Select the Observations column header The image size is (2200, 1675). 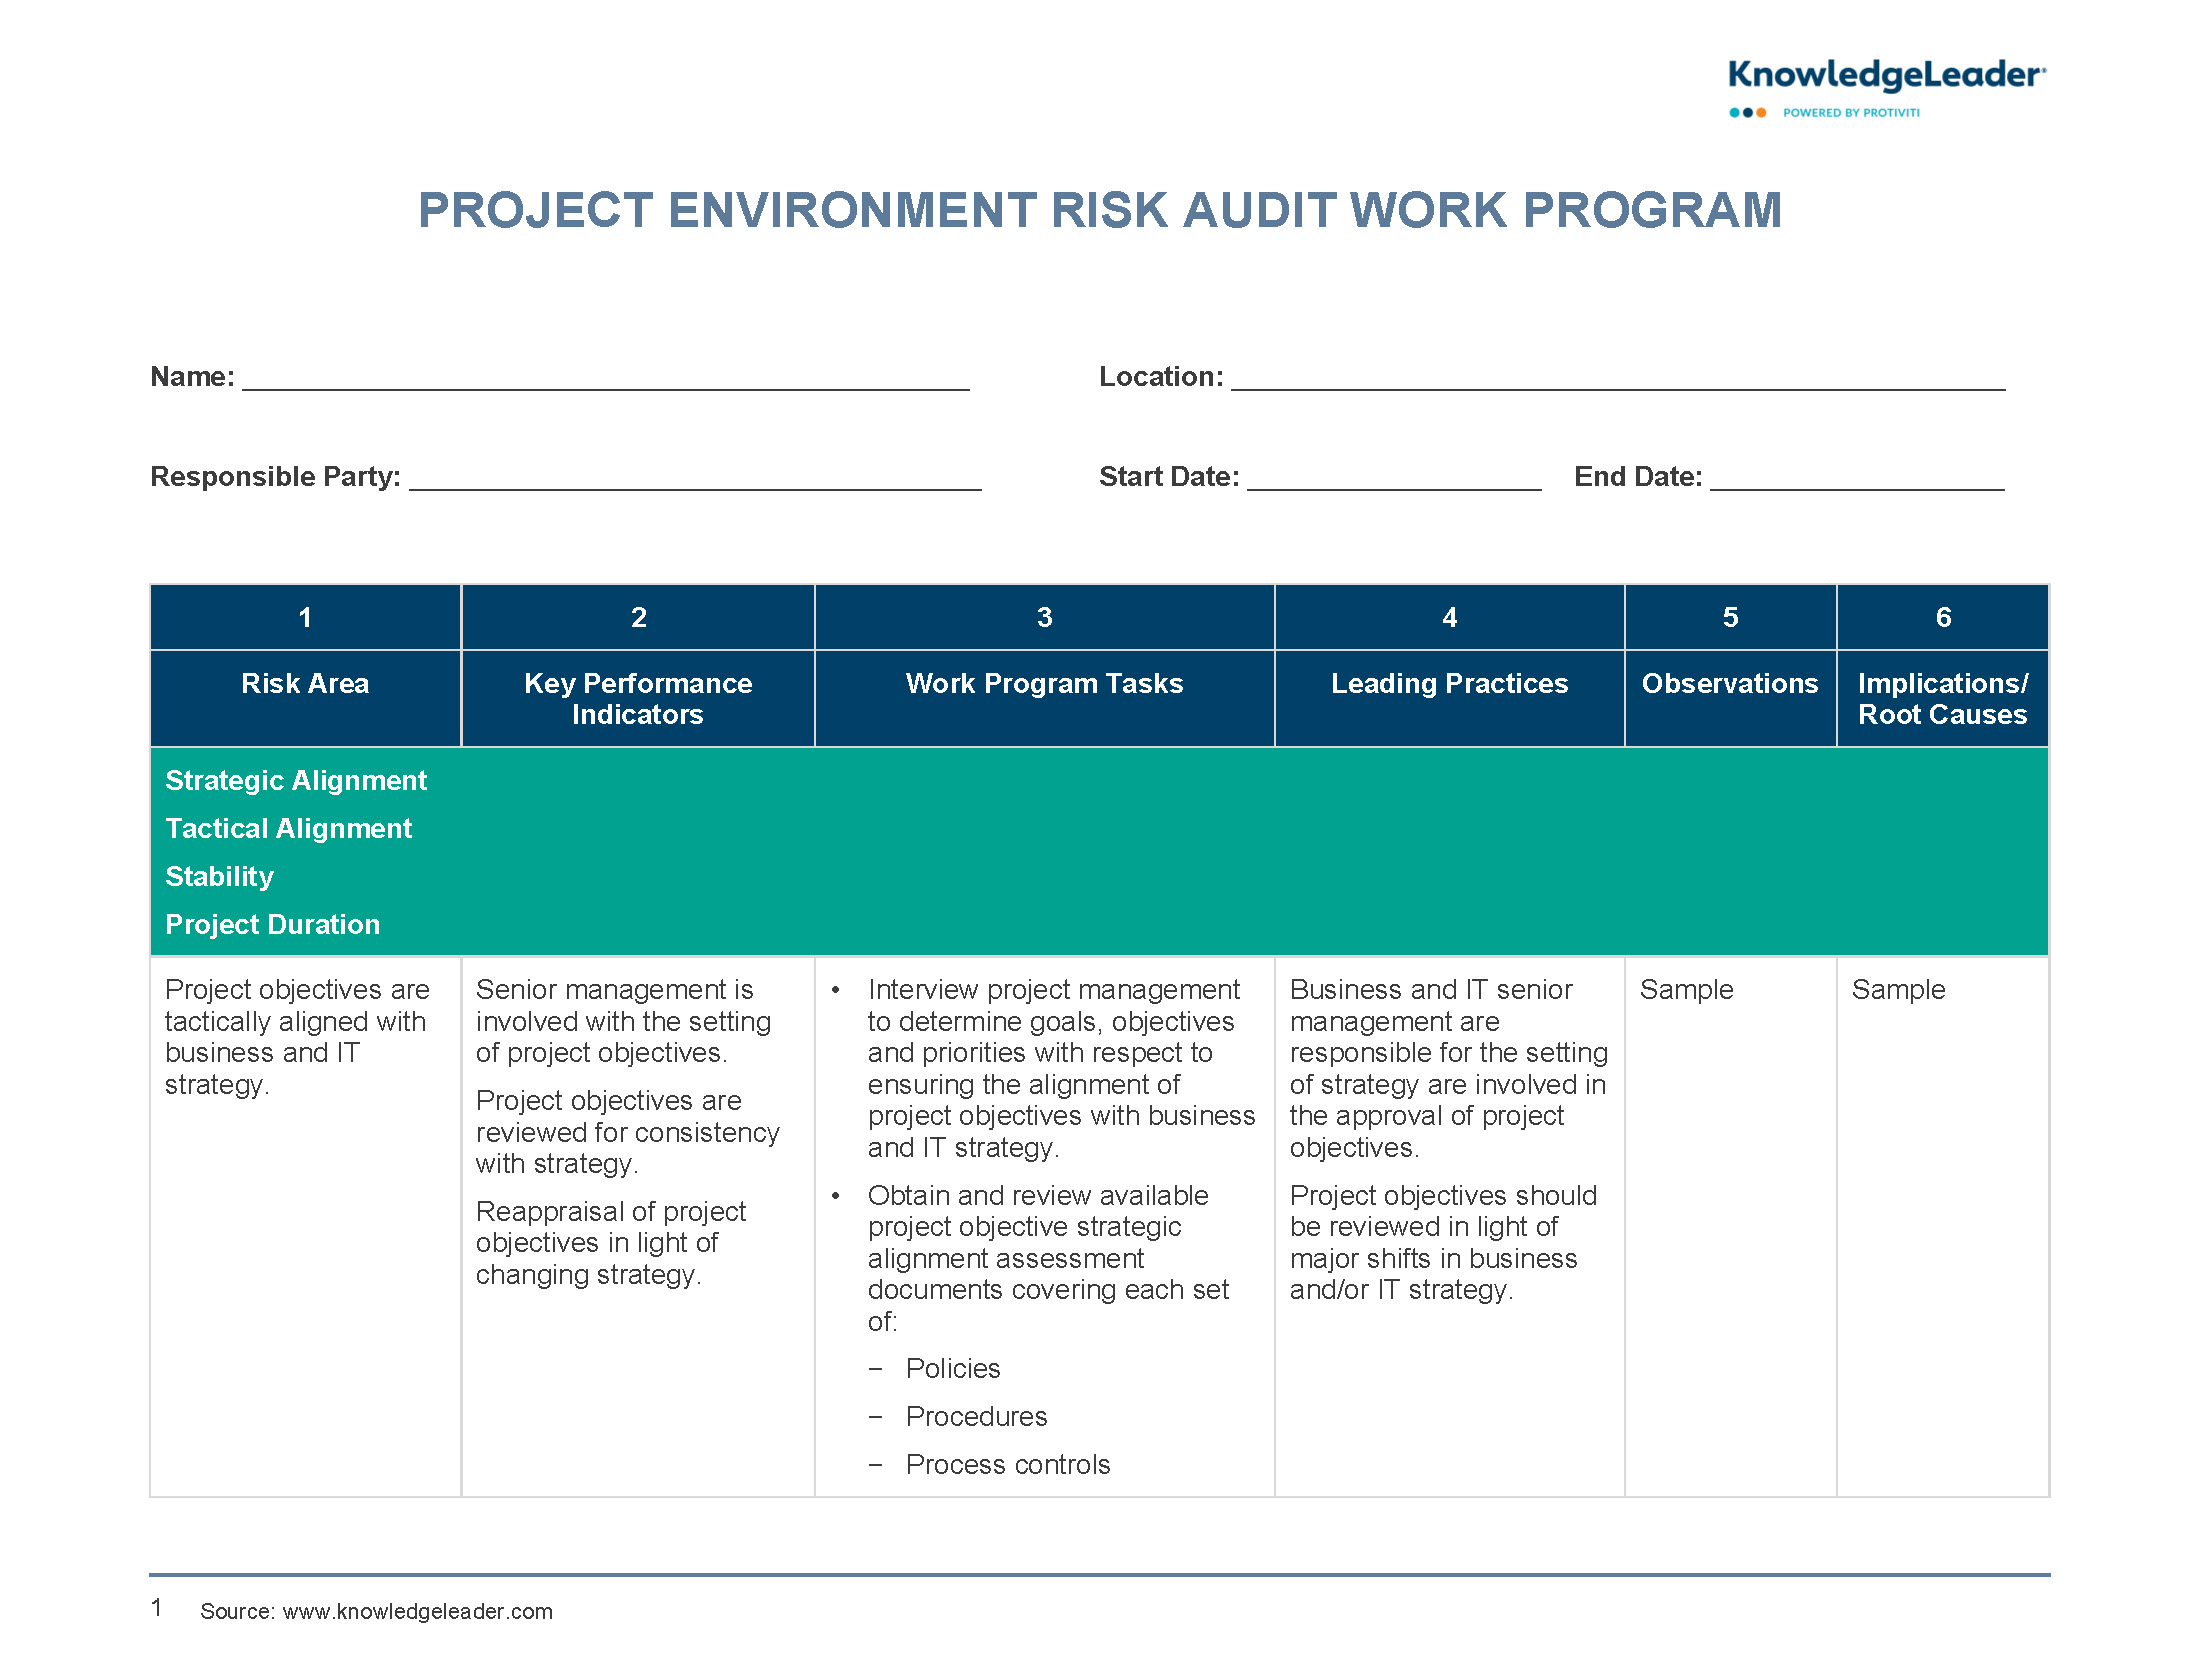click(1729, 683)
